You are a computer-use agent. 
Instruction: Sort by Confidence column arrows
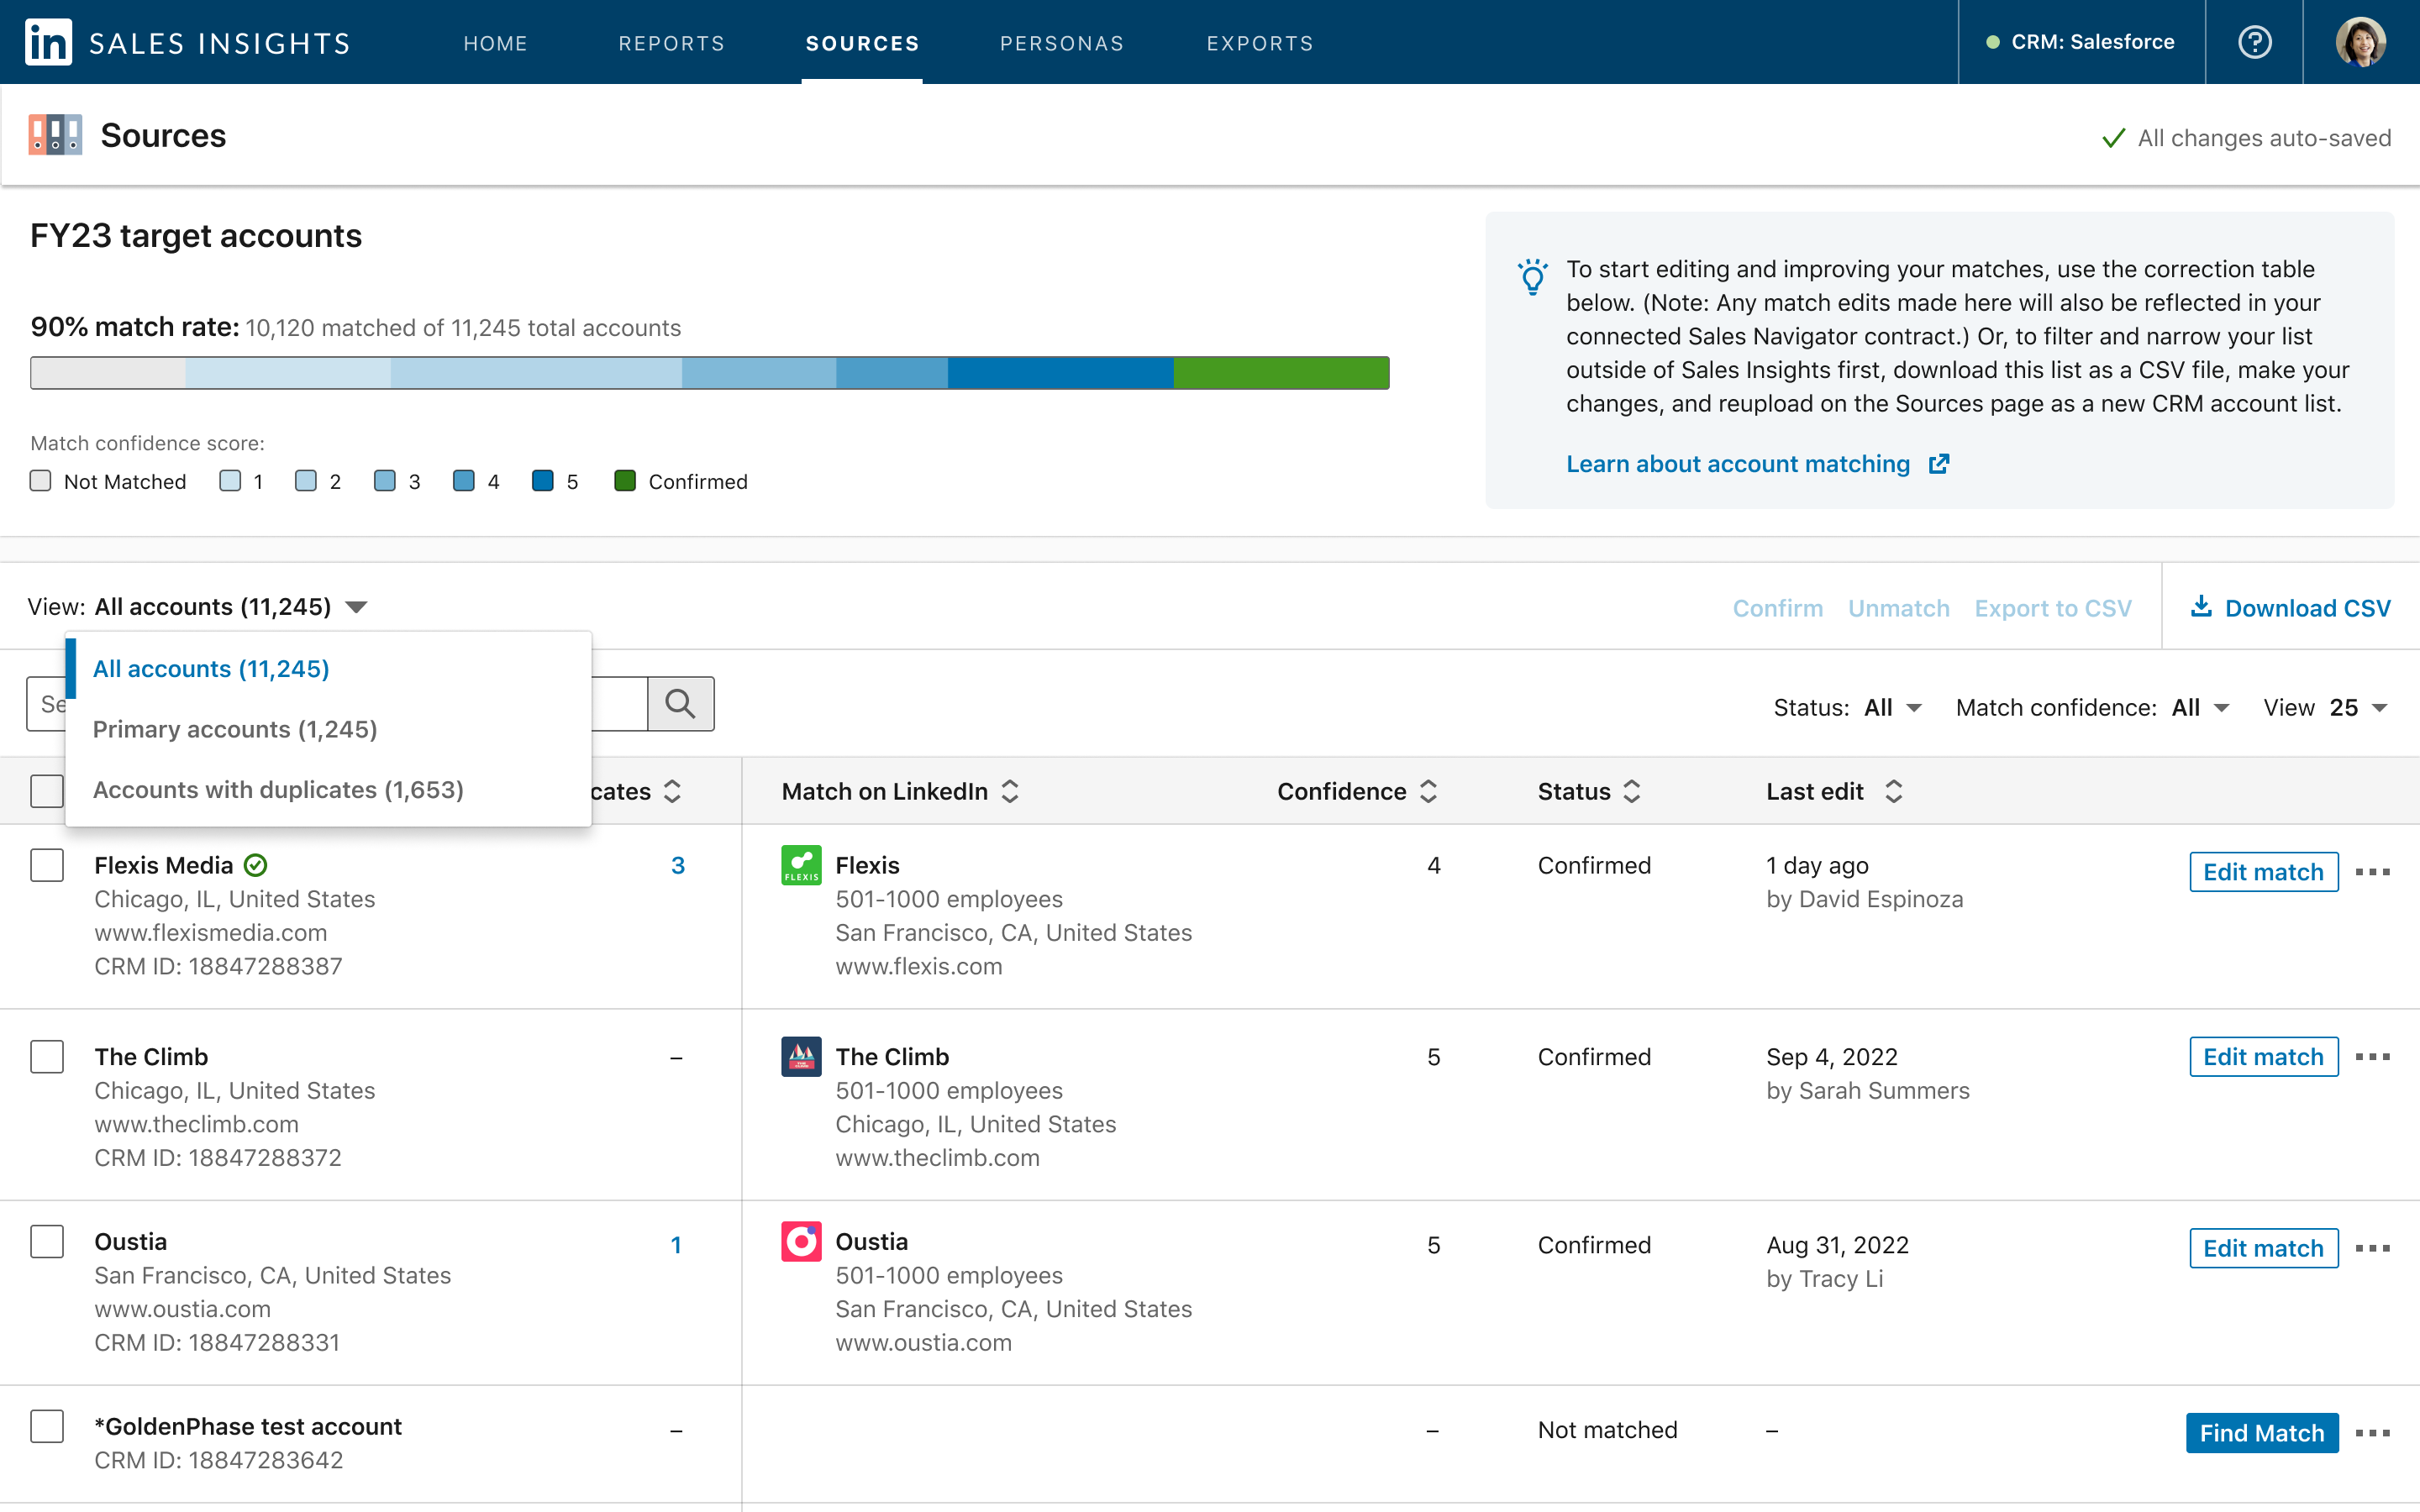click(x=1428, y=791)
